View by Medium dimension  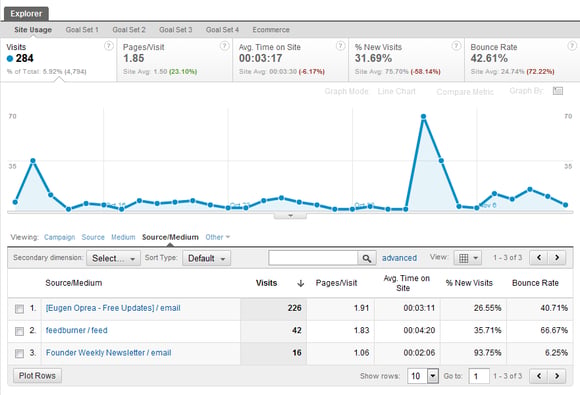click(123, 237)
